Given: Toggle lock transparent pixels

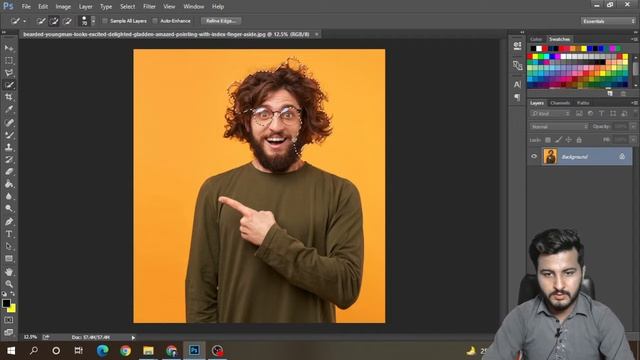Looking at the screenshot, I should pyautogui.click(x=548, y=140).
